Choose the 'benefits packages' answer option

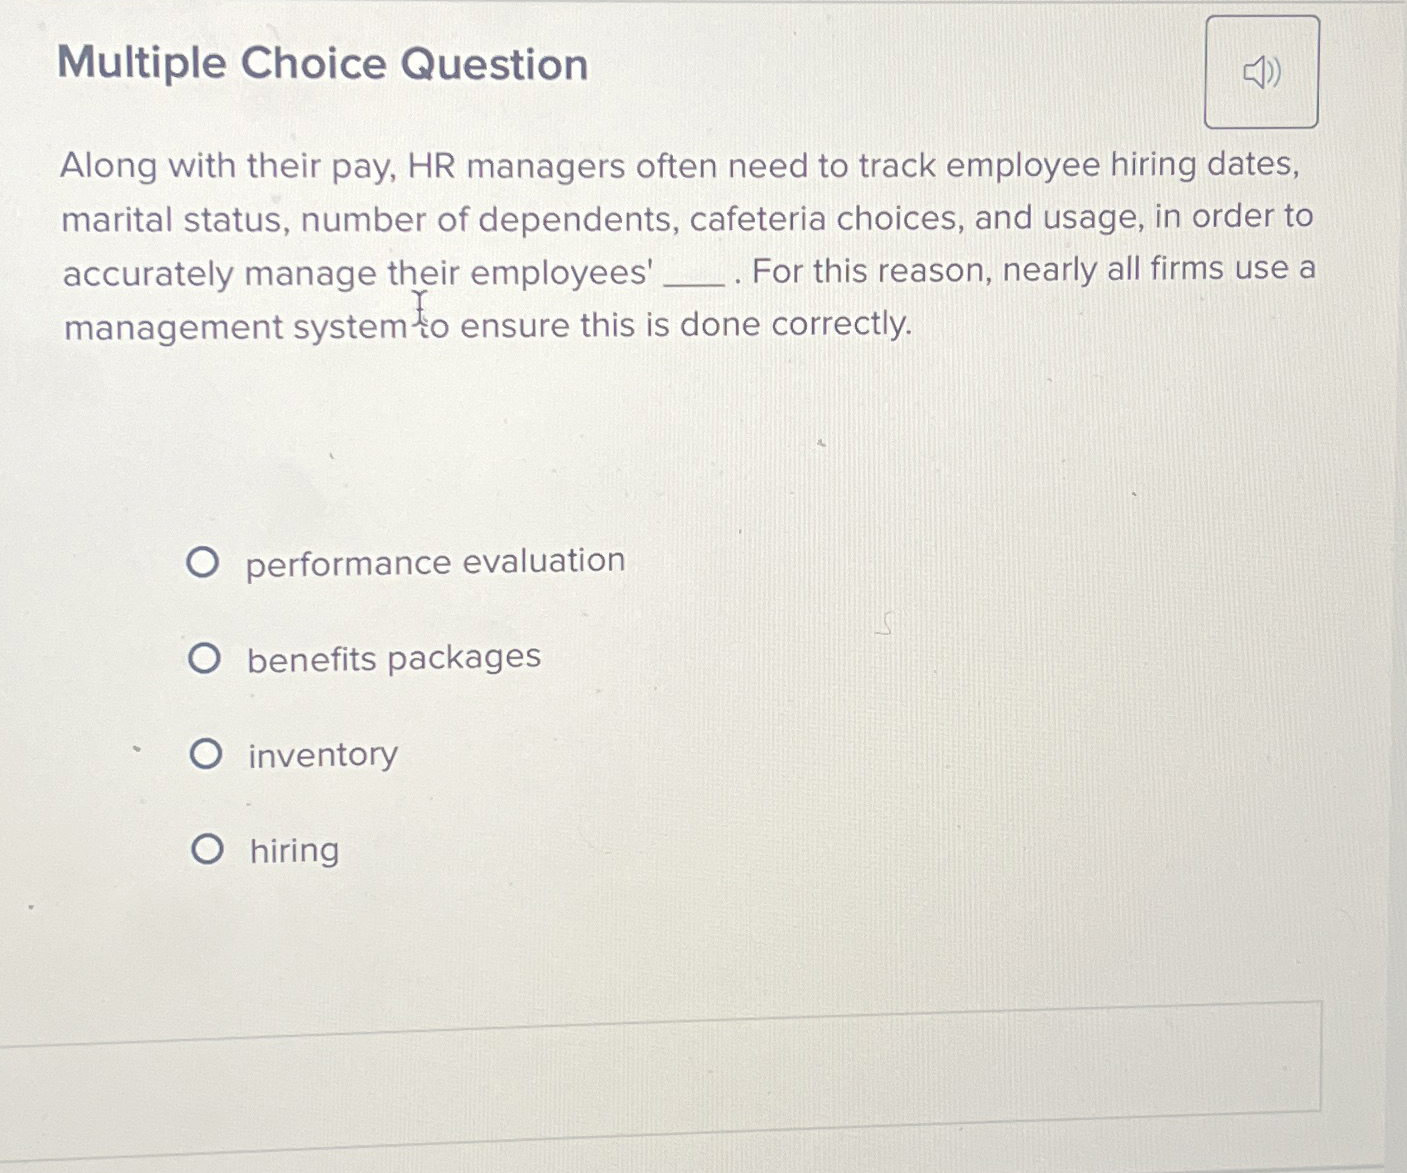pyautogui.click(x=206, y=658)
